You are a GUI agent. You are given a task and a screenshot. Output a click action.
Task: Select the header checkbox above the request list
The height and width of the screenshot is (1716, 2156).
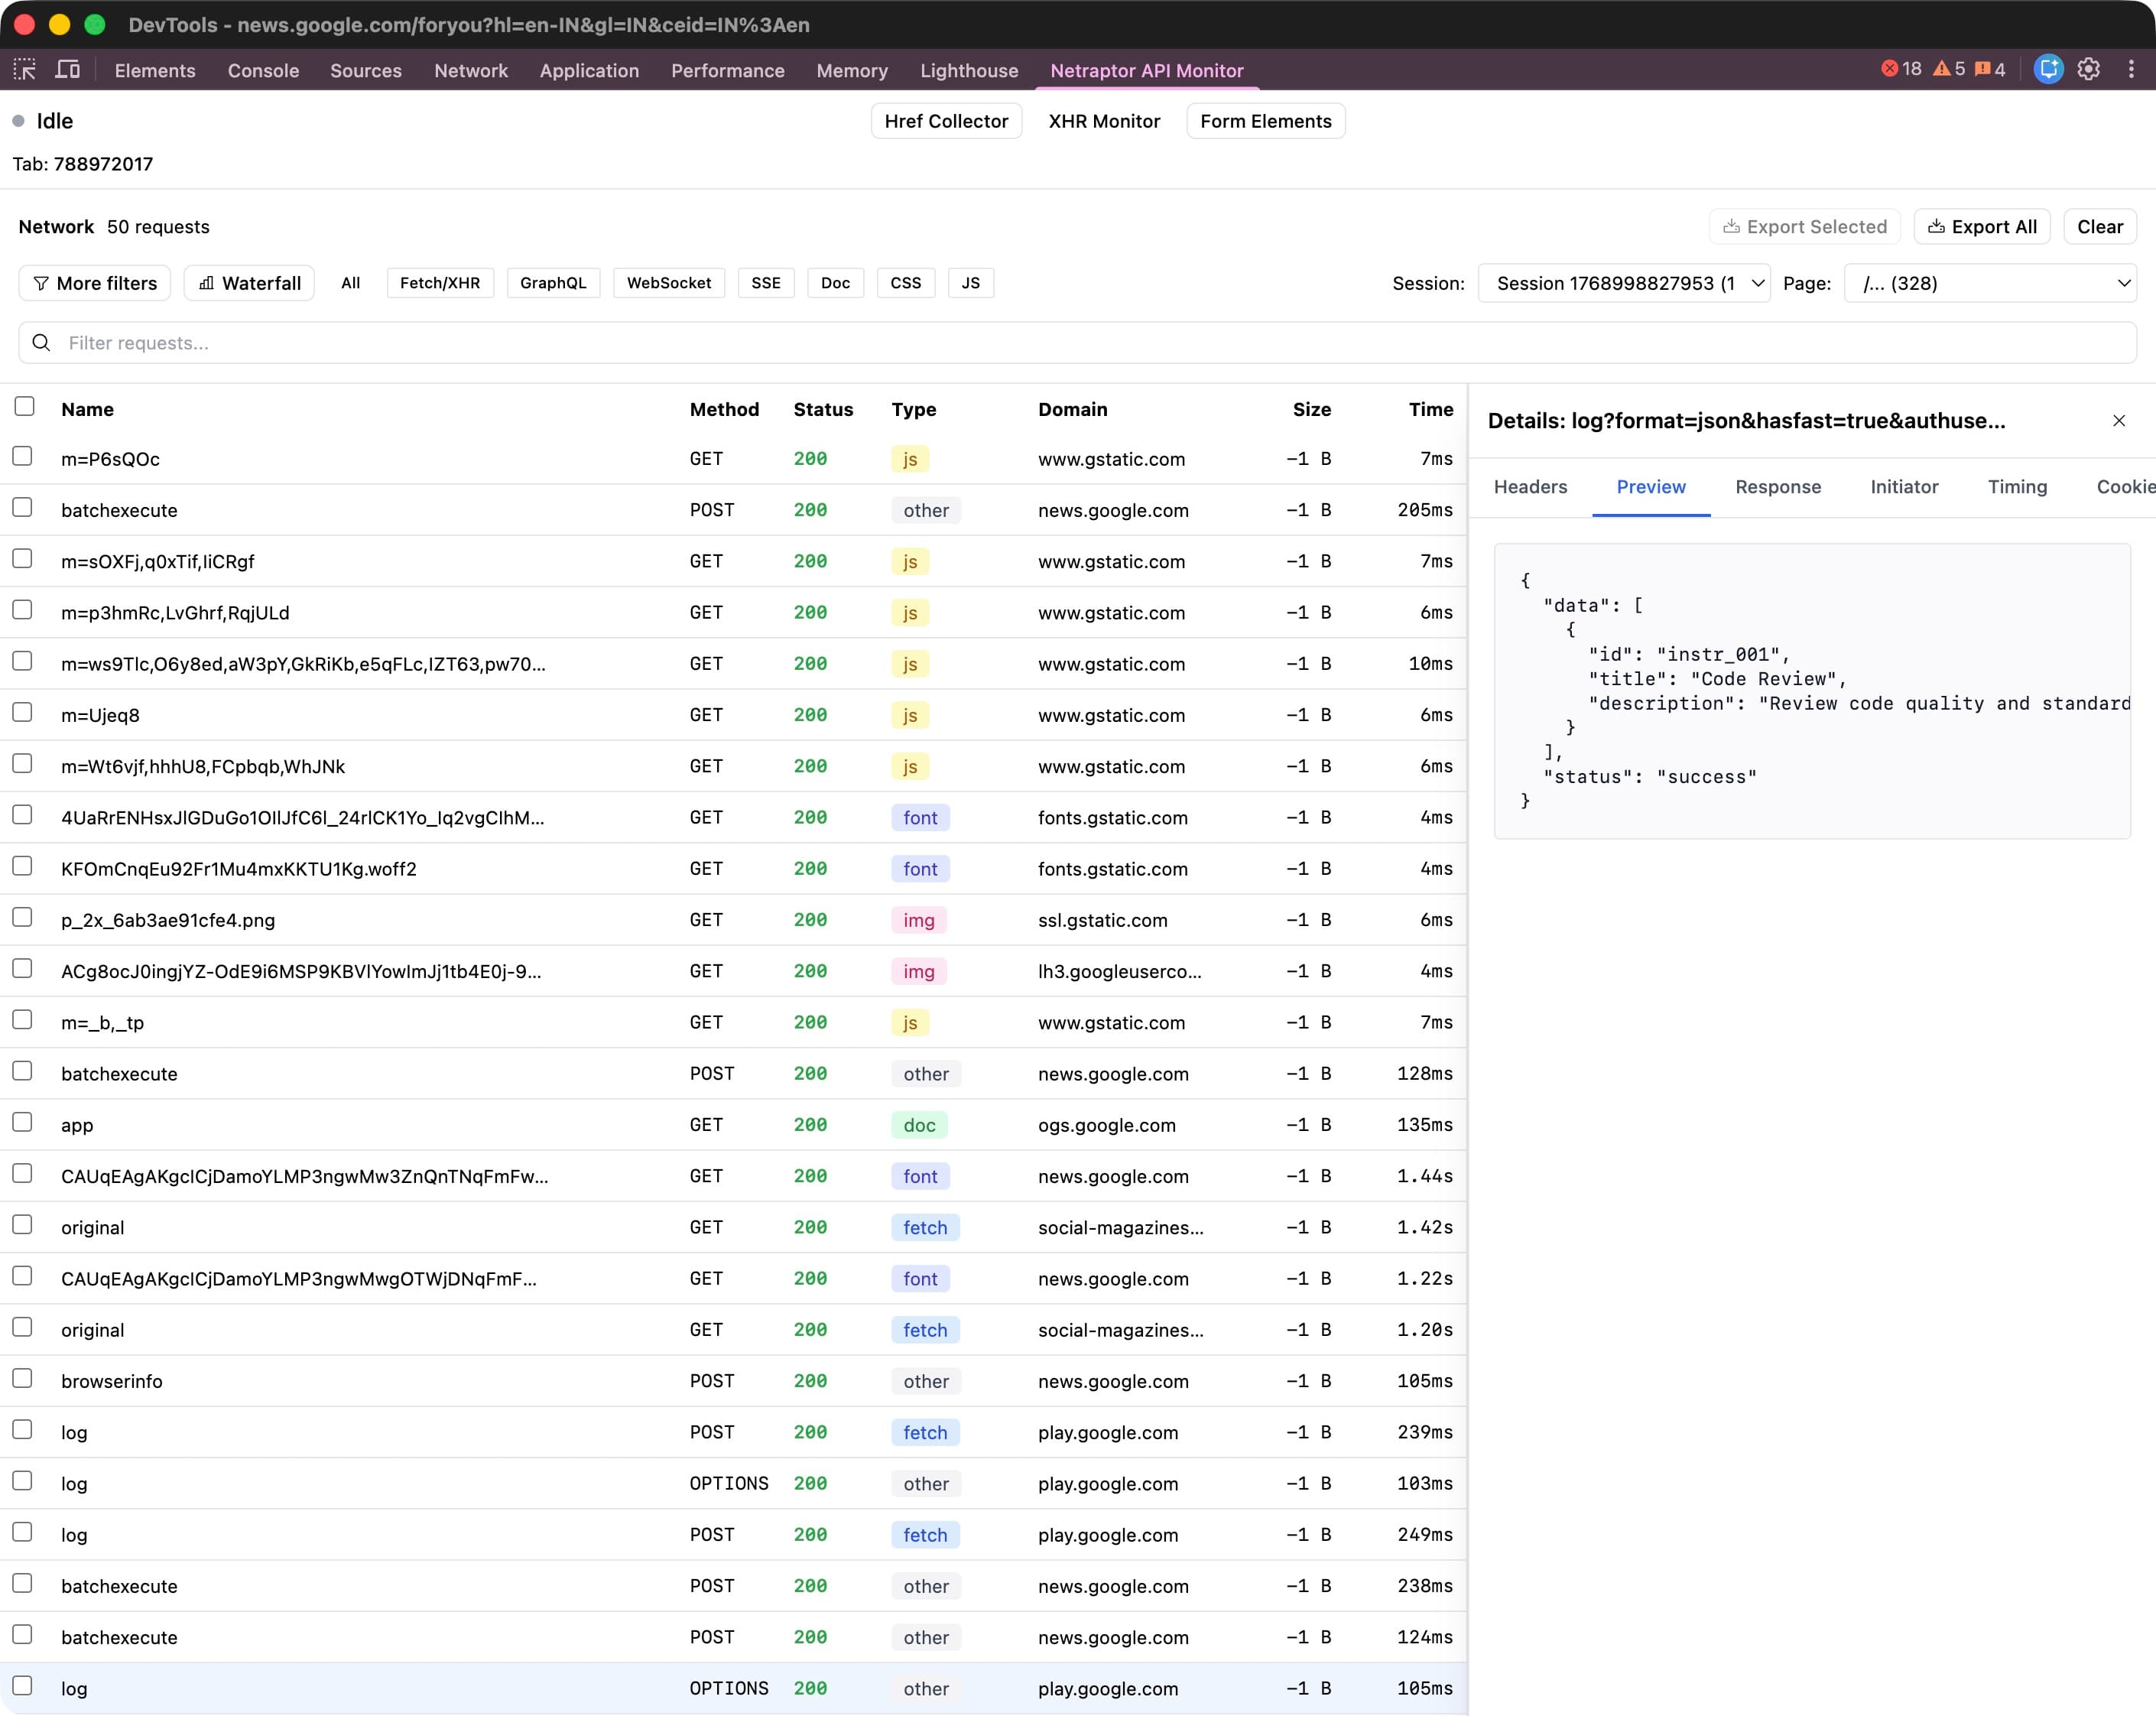(x=23, y=407)
